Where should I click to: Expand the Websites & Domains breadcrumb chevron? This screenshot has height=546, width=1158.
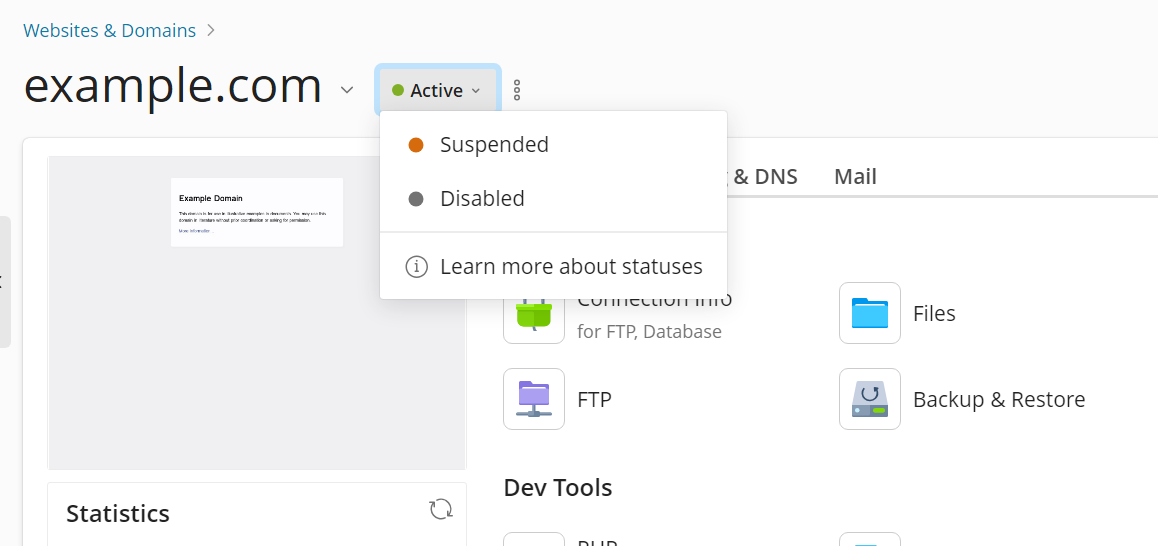[211, 30]
